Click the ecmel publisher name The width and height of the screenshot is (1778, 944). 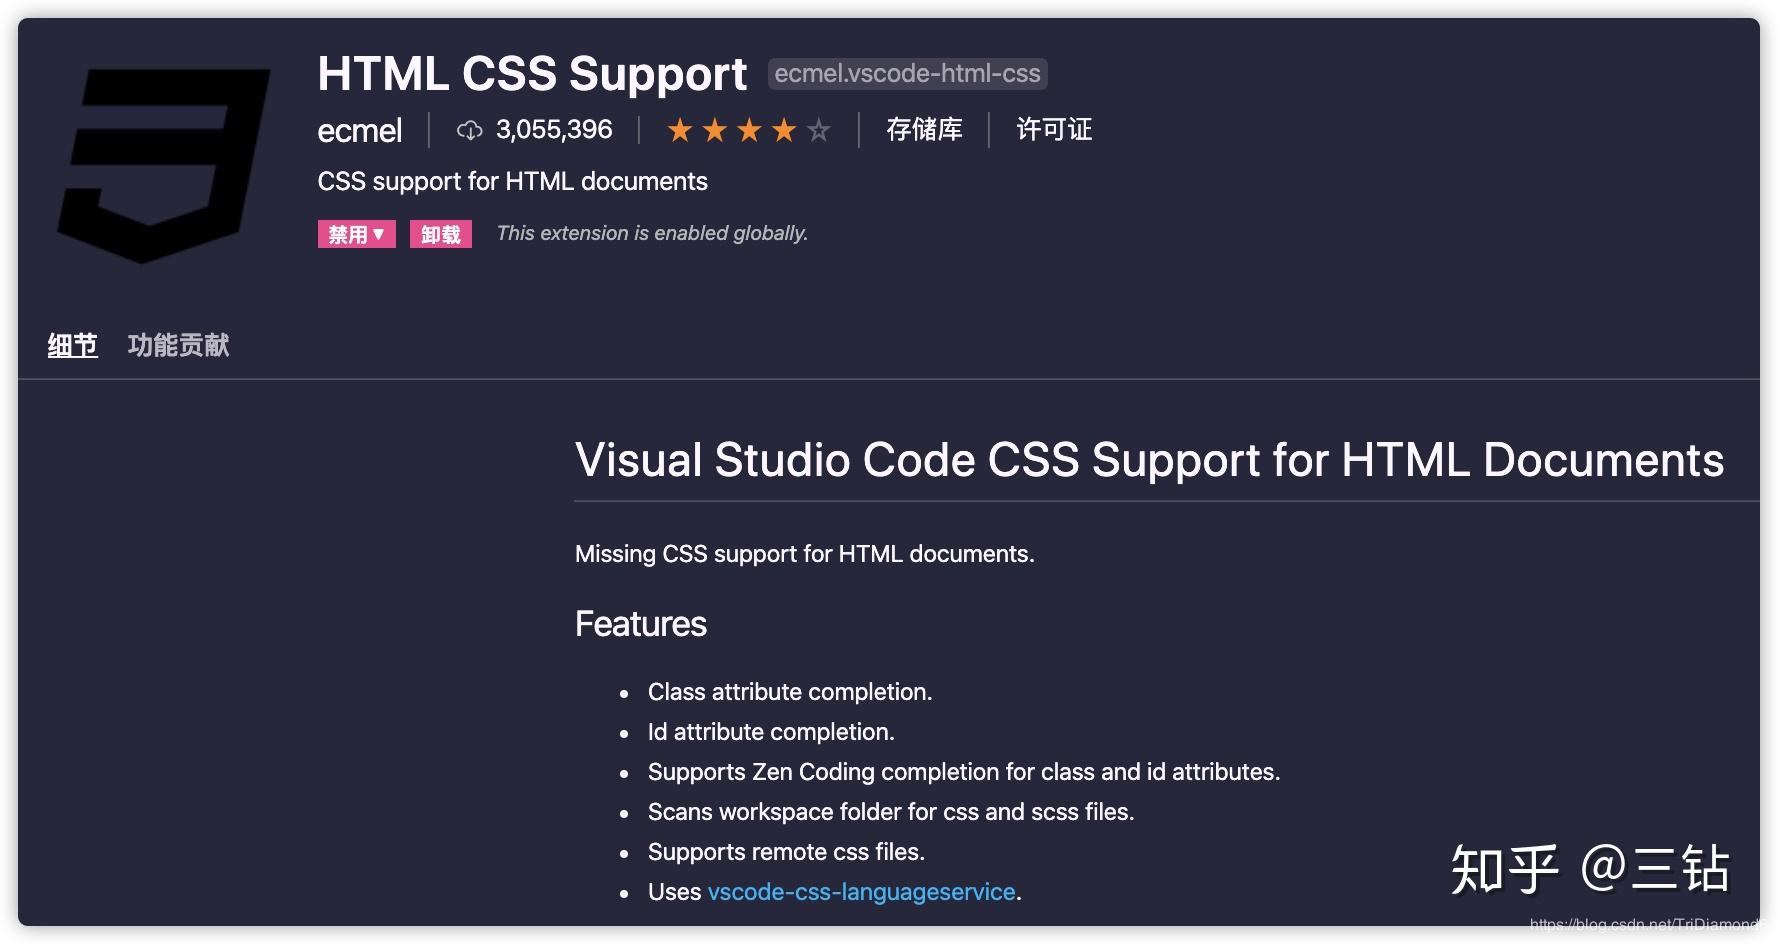point(358,130)
